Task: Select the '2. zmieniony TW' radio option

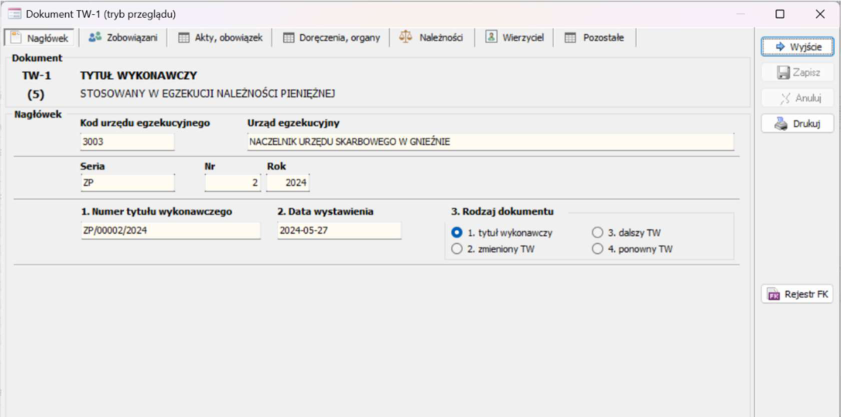Action: 457,249
